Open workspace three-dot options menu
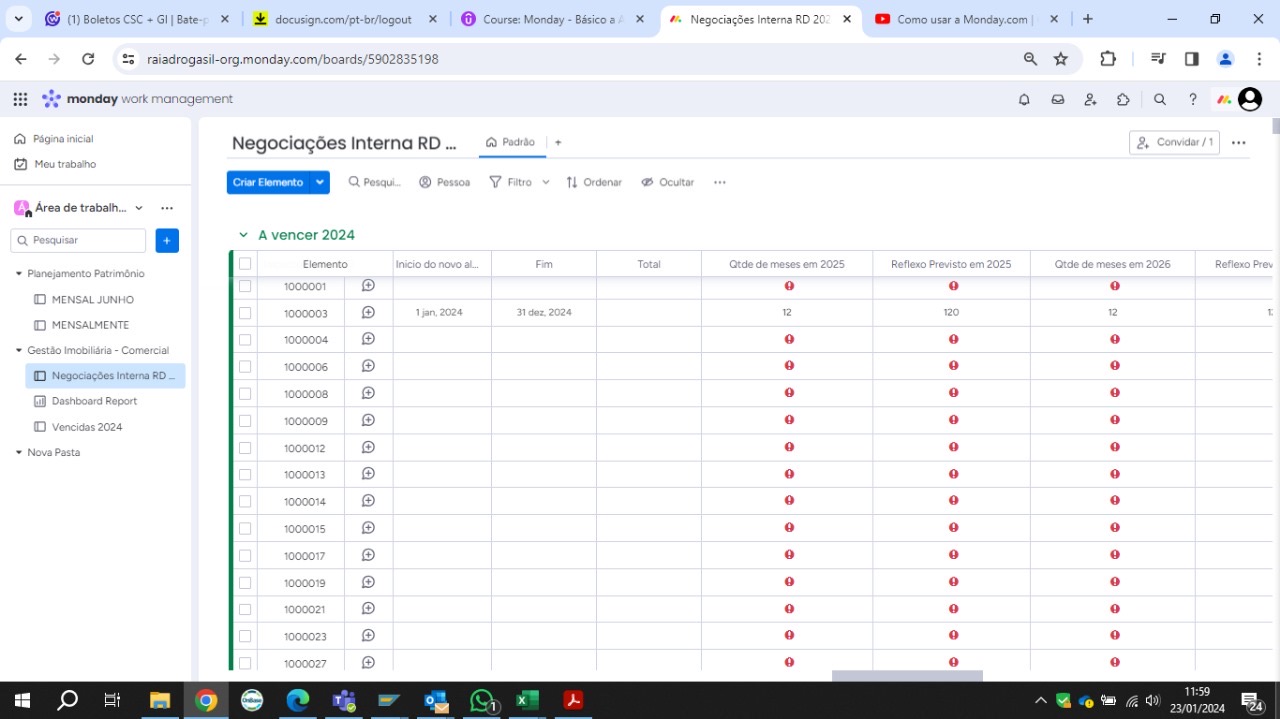Screen dimensions: 1280x719 pos(167,208)
